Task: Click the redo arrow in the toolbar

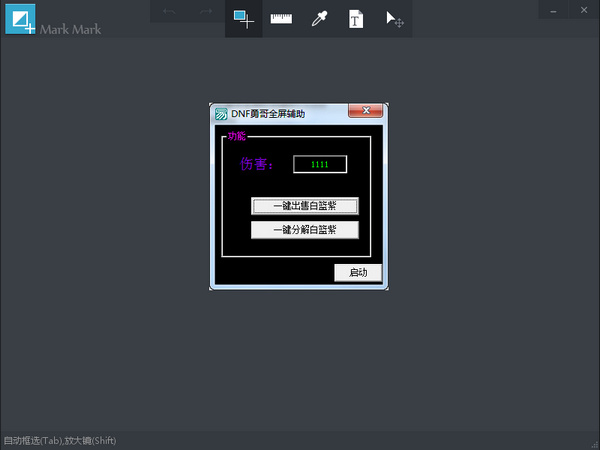Action: pos(206,13)
